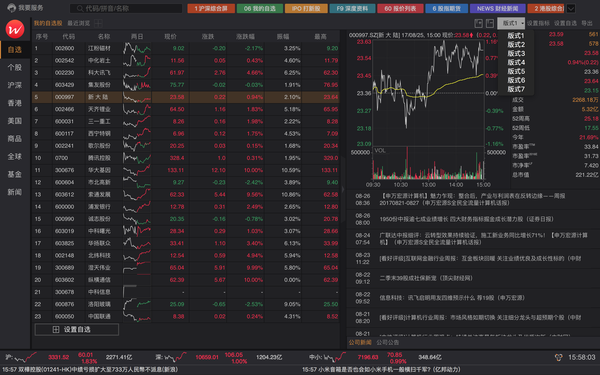Click the 60 报价列表 shortcut button

tap(400, 8)
